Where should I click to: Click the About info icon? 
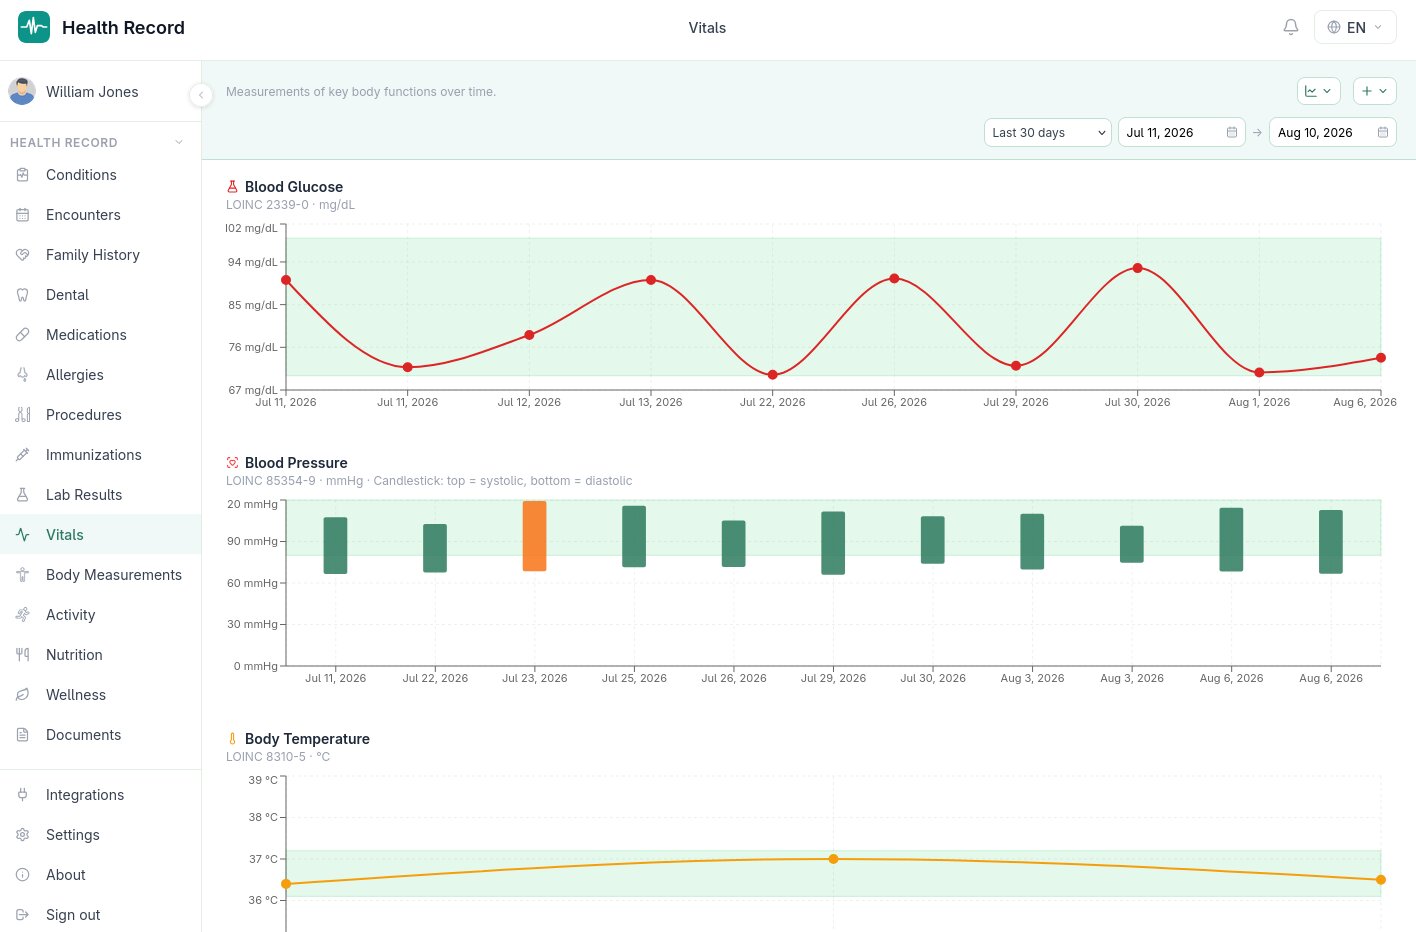(x=23, y=875)
